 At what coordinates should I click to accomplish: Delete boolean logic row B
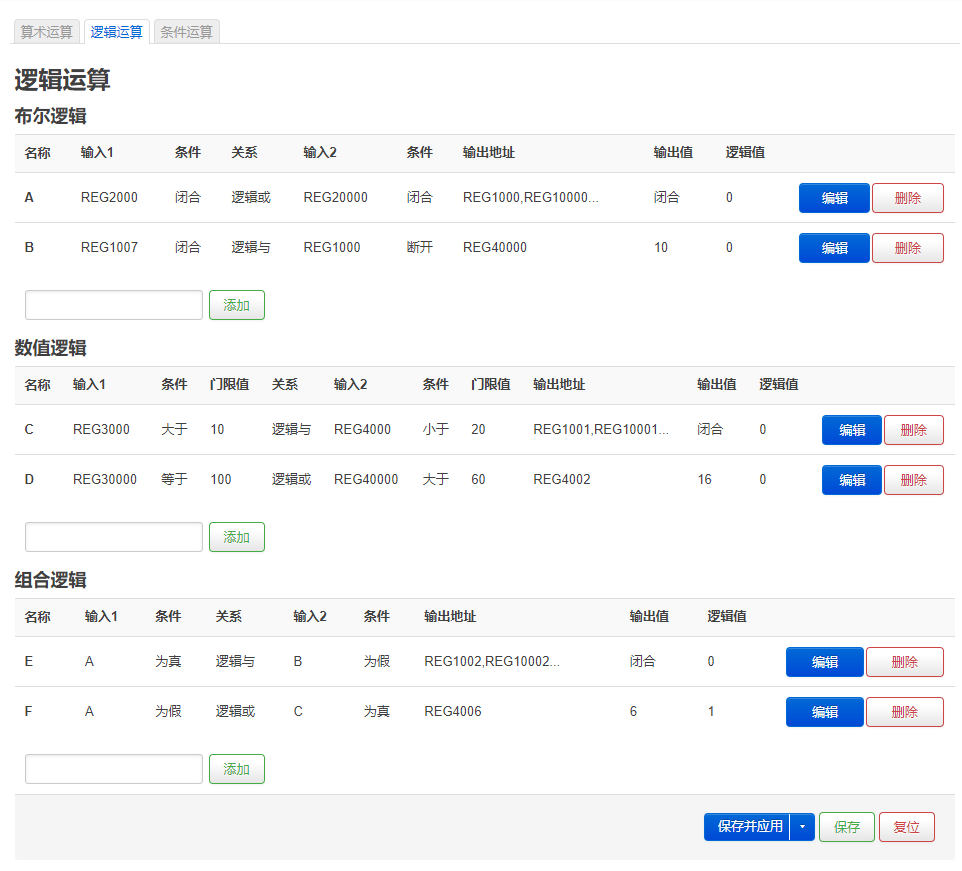(x=907, y=248)
